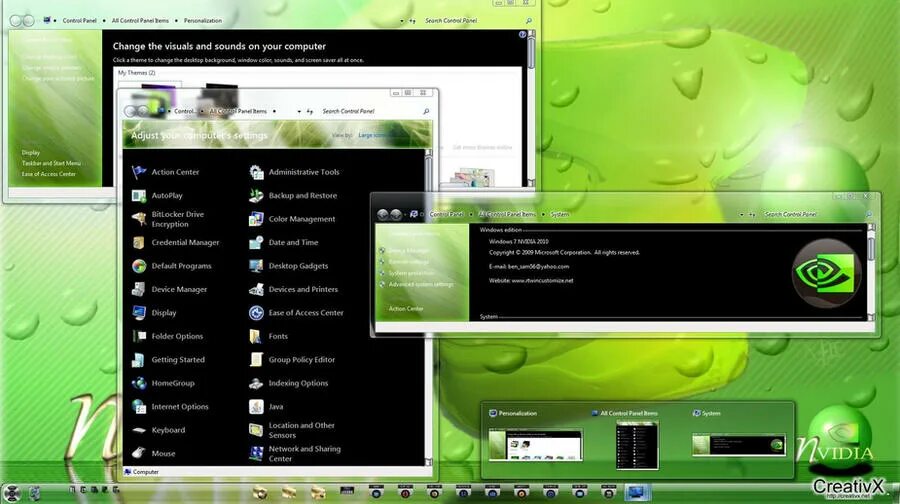Click the vertical scrollbar in System window
900x504 pixels.
tap(871, 272)
